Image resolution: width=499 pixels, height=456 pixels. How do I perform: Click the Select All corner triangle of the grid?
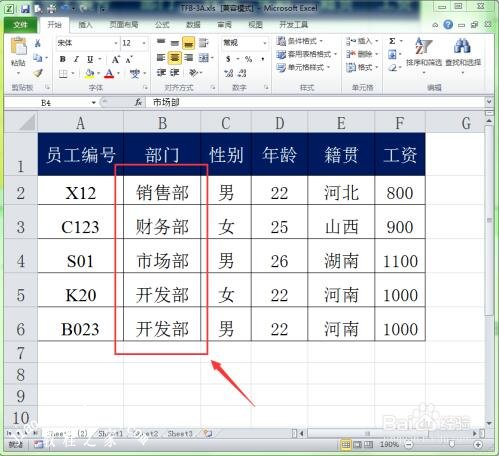coord(27,122)
